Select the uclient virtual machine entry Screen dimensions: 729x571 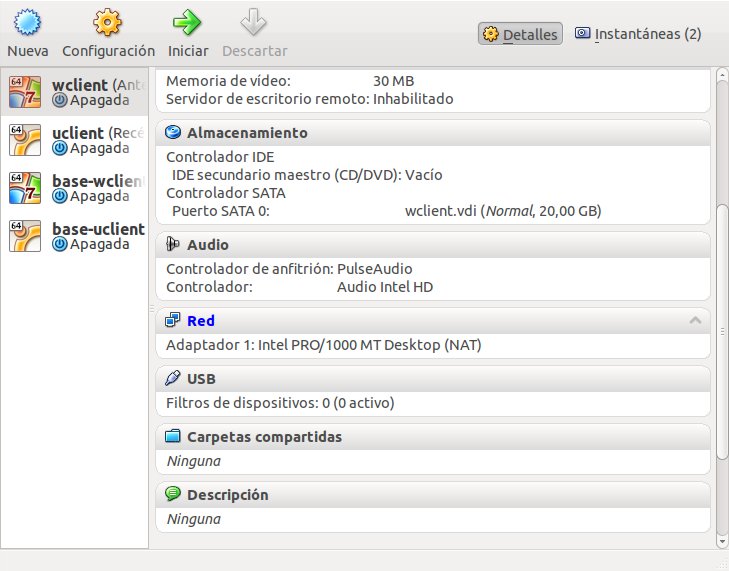pyautogui.click(x=74, y=139)
